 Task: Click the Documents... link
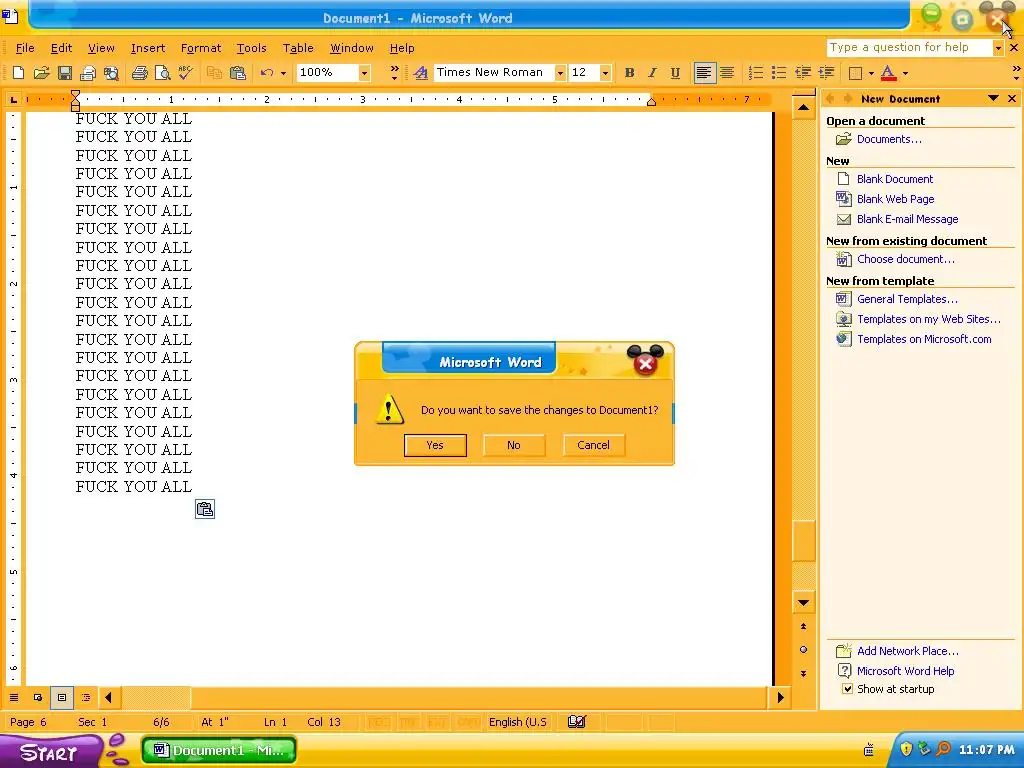coord(889,139)
